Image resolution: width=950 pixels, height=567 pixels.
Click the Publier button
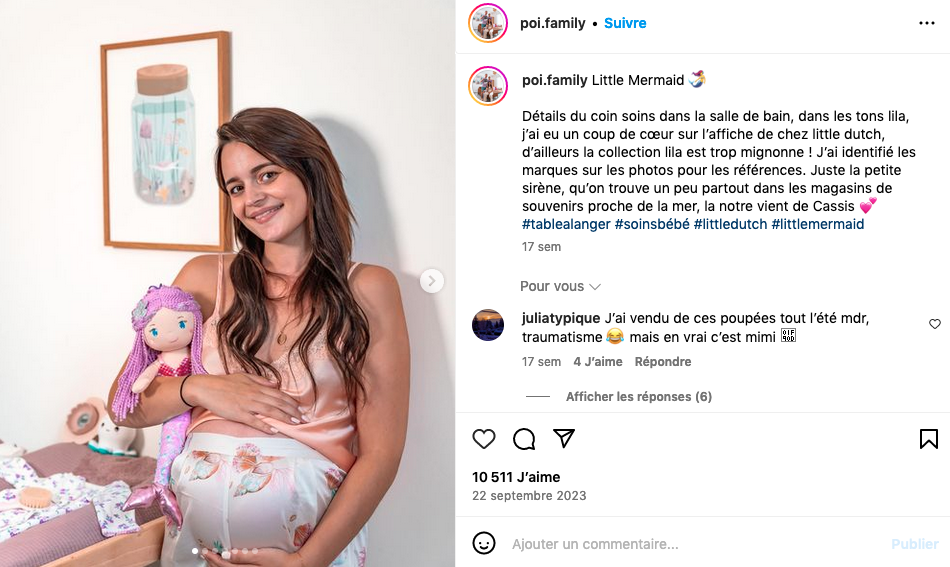point(914,544)
